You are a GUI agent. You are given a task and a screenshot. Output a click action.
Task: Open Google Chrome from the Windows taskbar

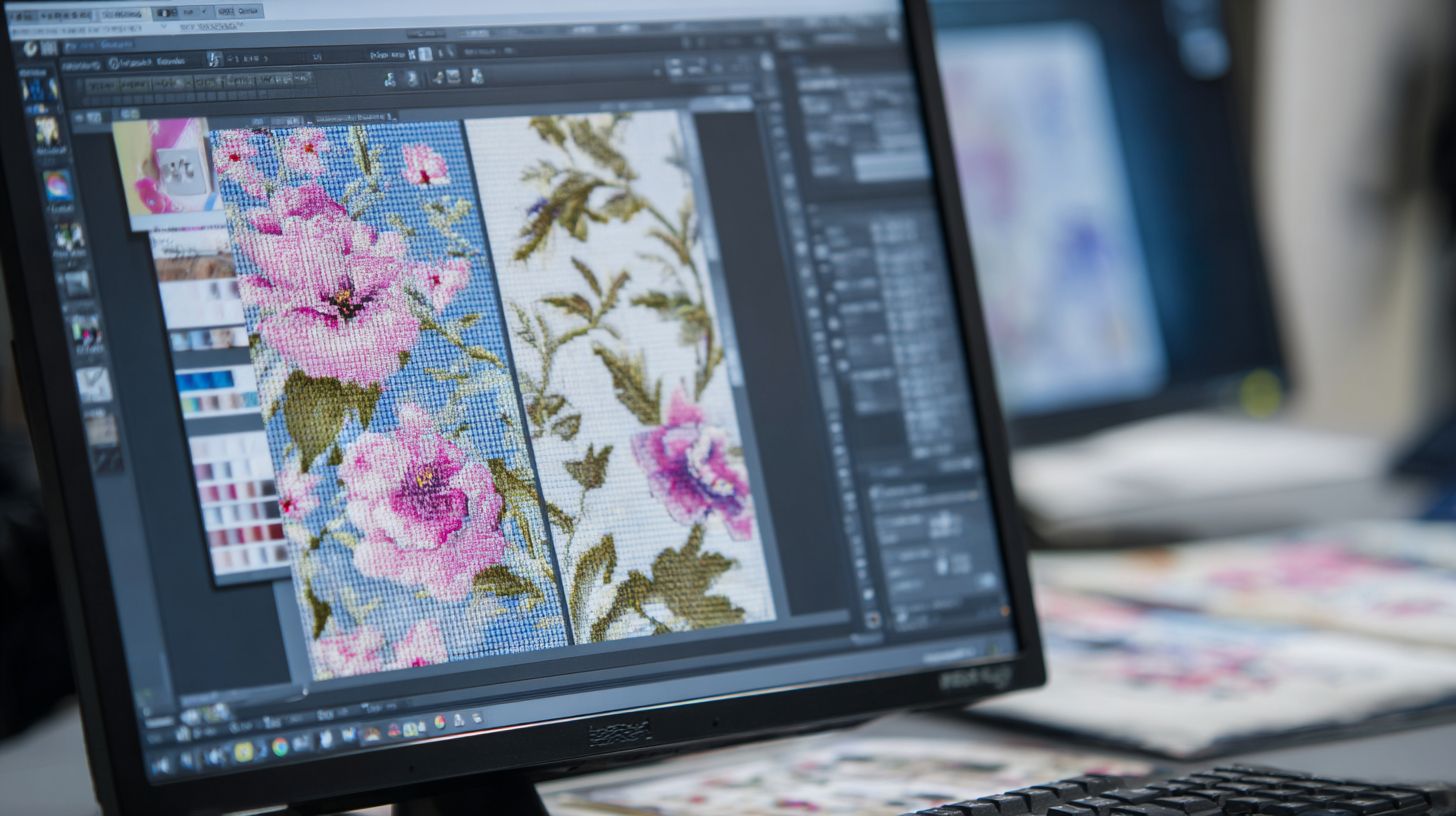tap(279, 746)
